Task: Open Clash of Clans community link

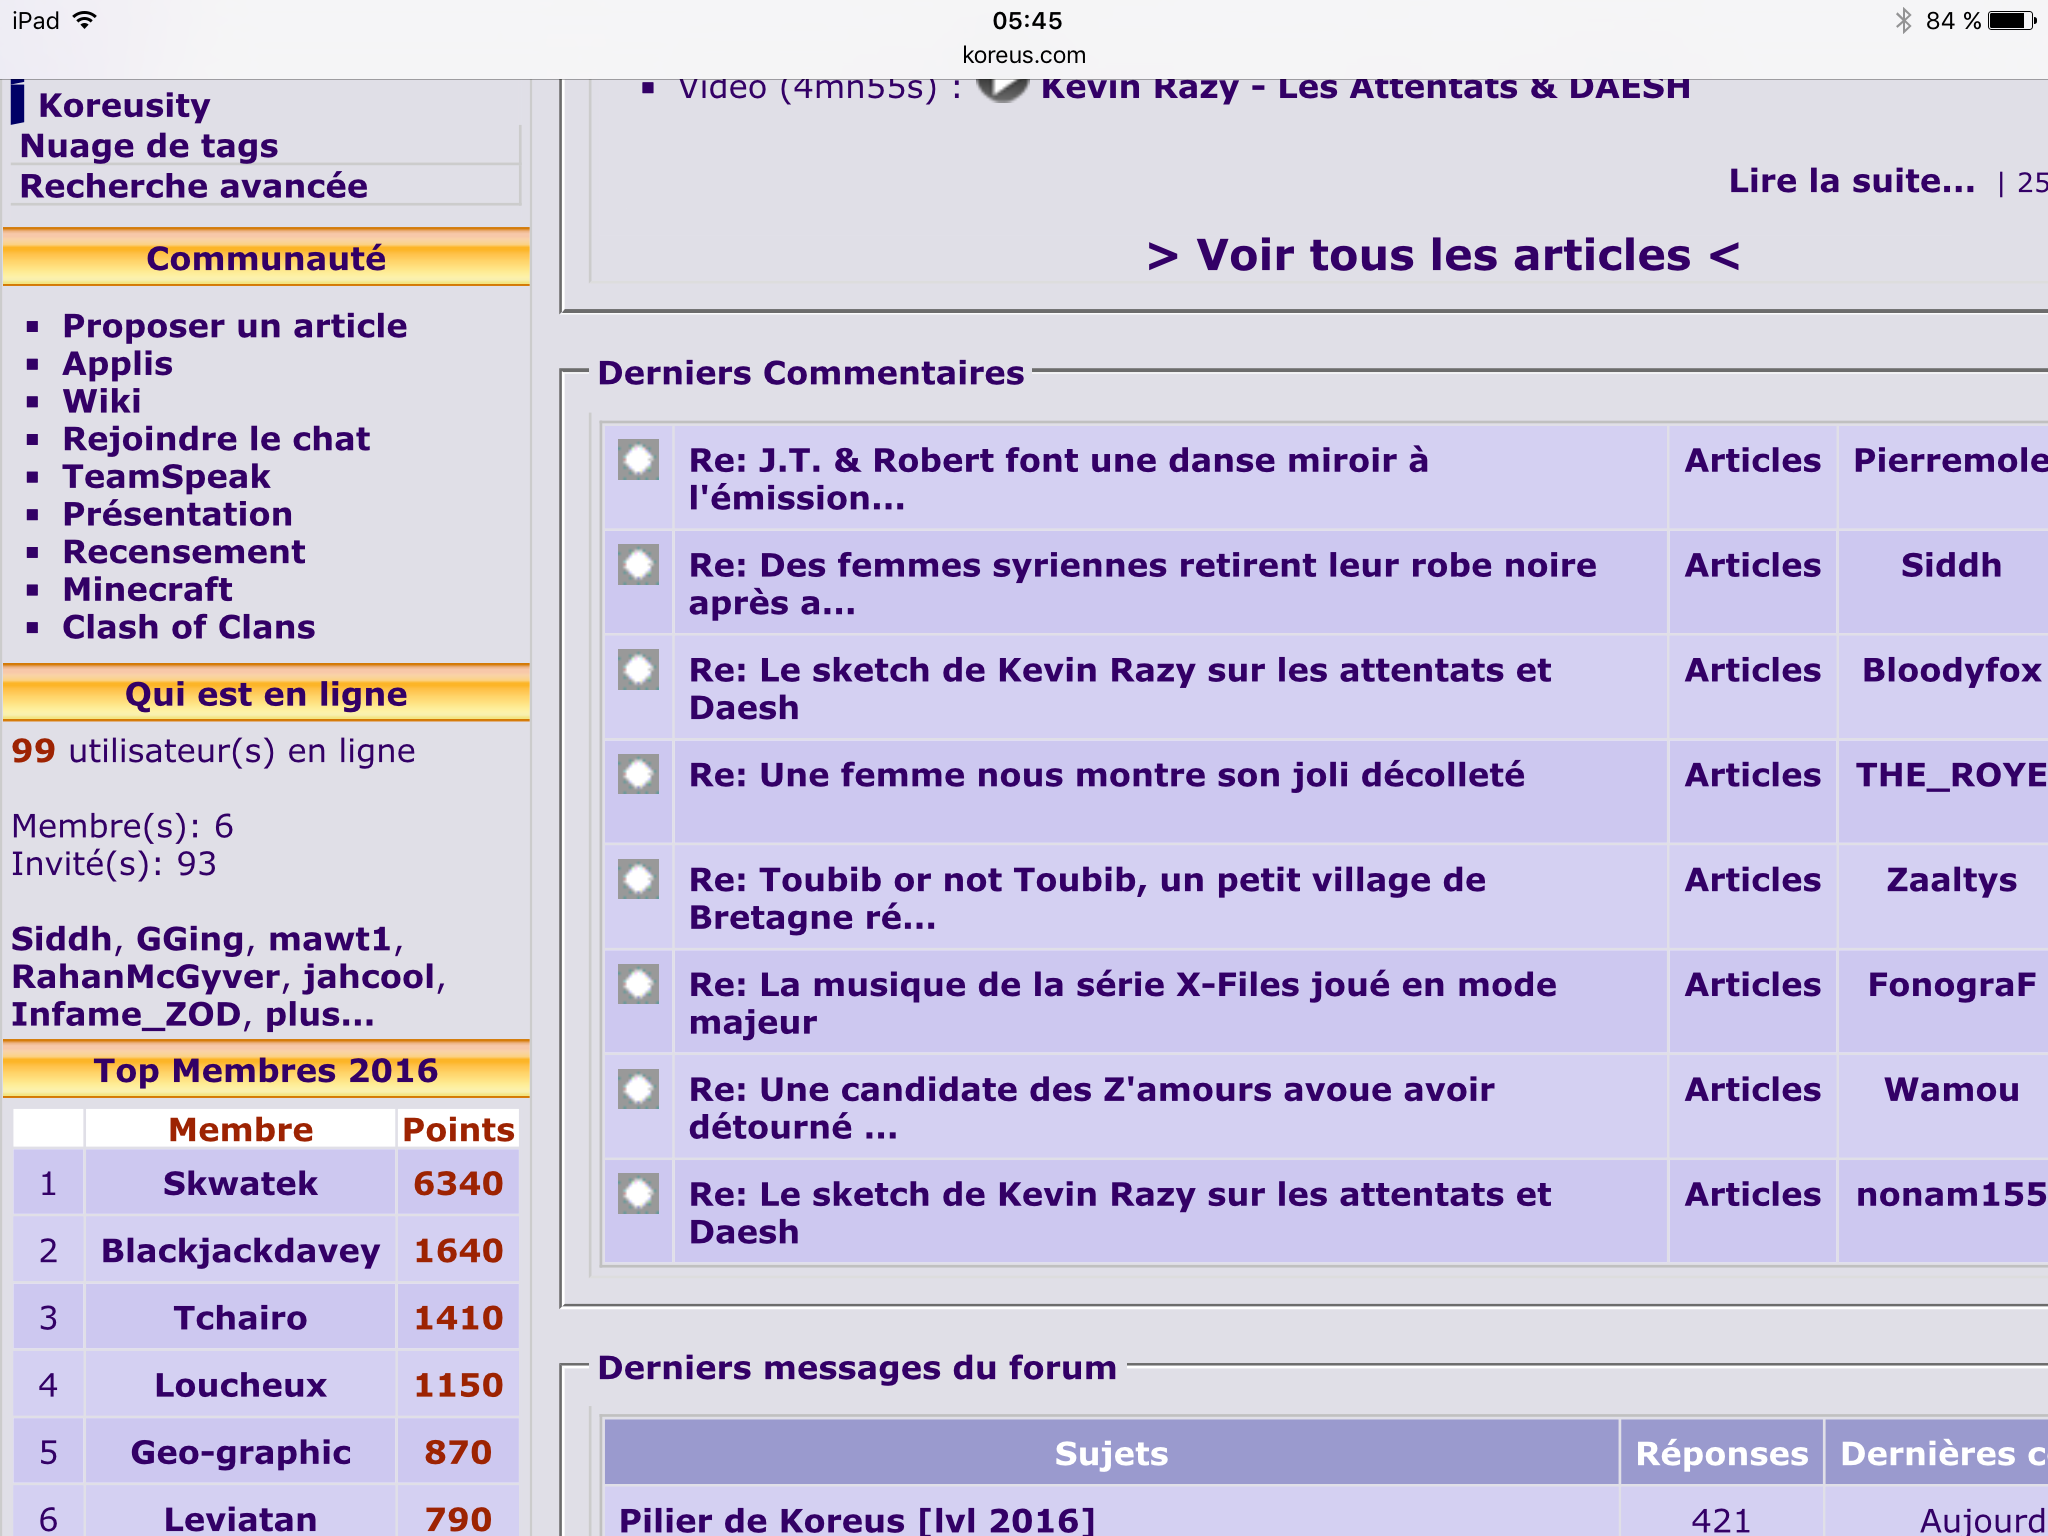Action: tap(188, 627)
